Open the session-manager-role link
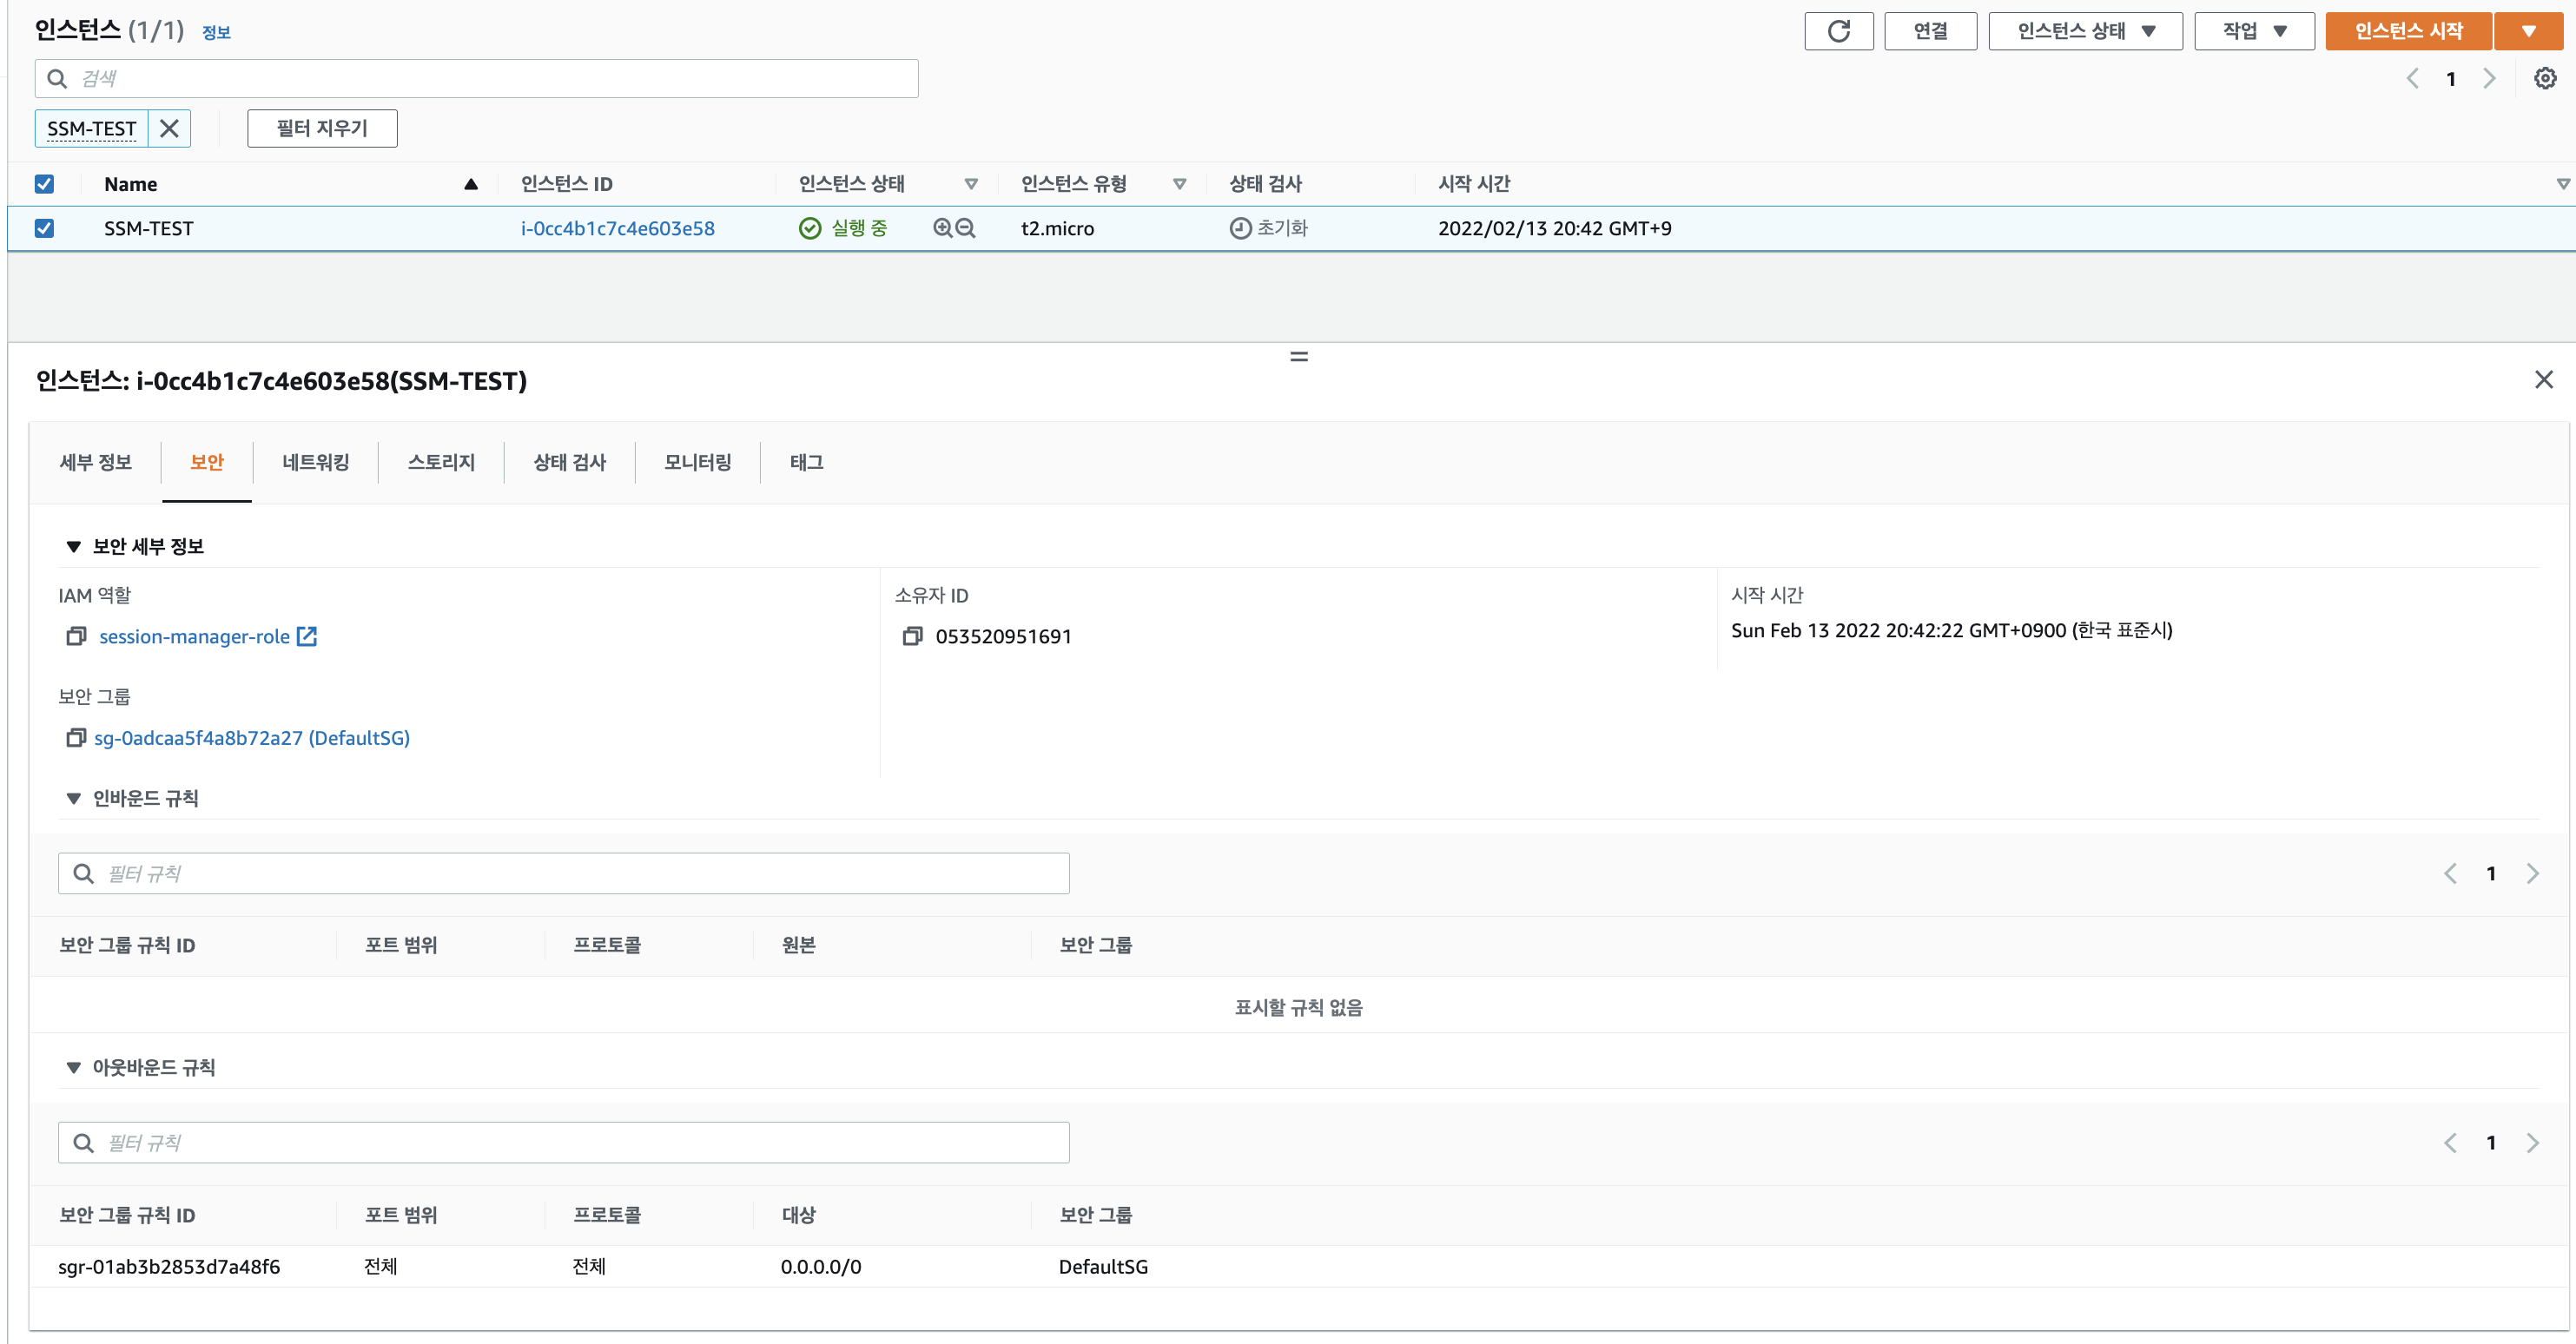The width and height of the screenshot is (2576, 1344). tap(195, 636)
